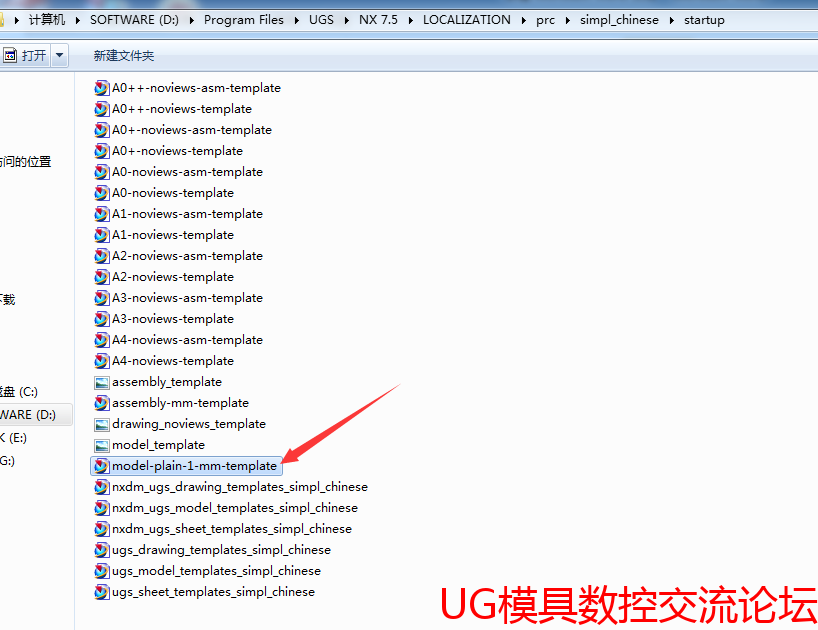Select the (G:) drive in the navigation pane
Image resolution: width=818 pixels, height=630 pixels.
tap(7, 461)
